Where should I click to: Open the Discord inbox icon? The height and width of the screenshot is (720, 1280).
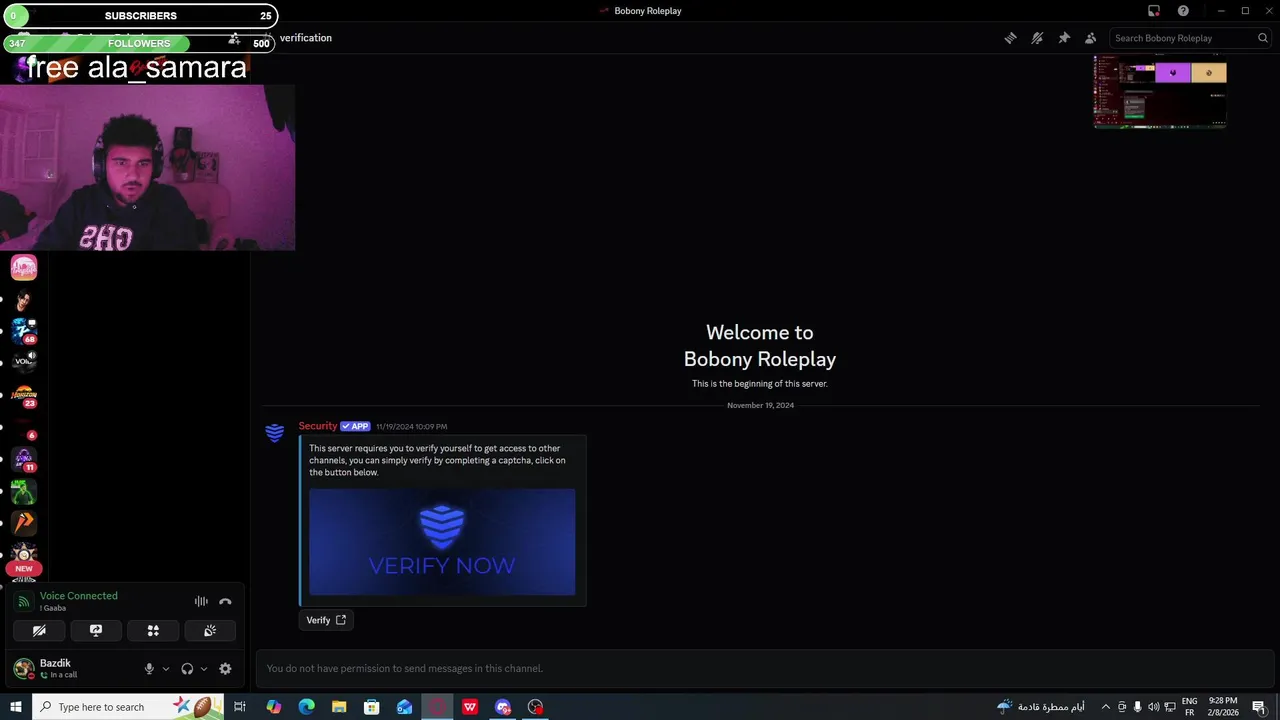point(1154,11)
